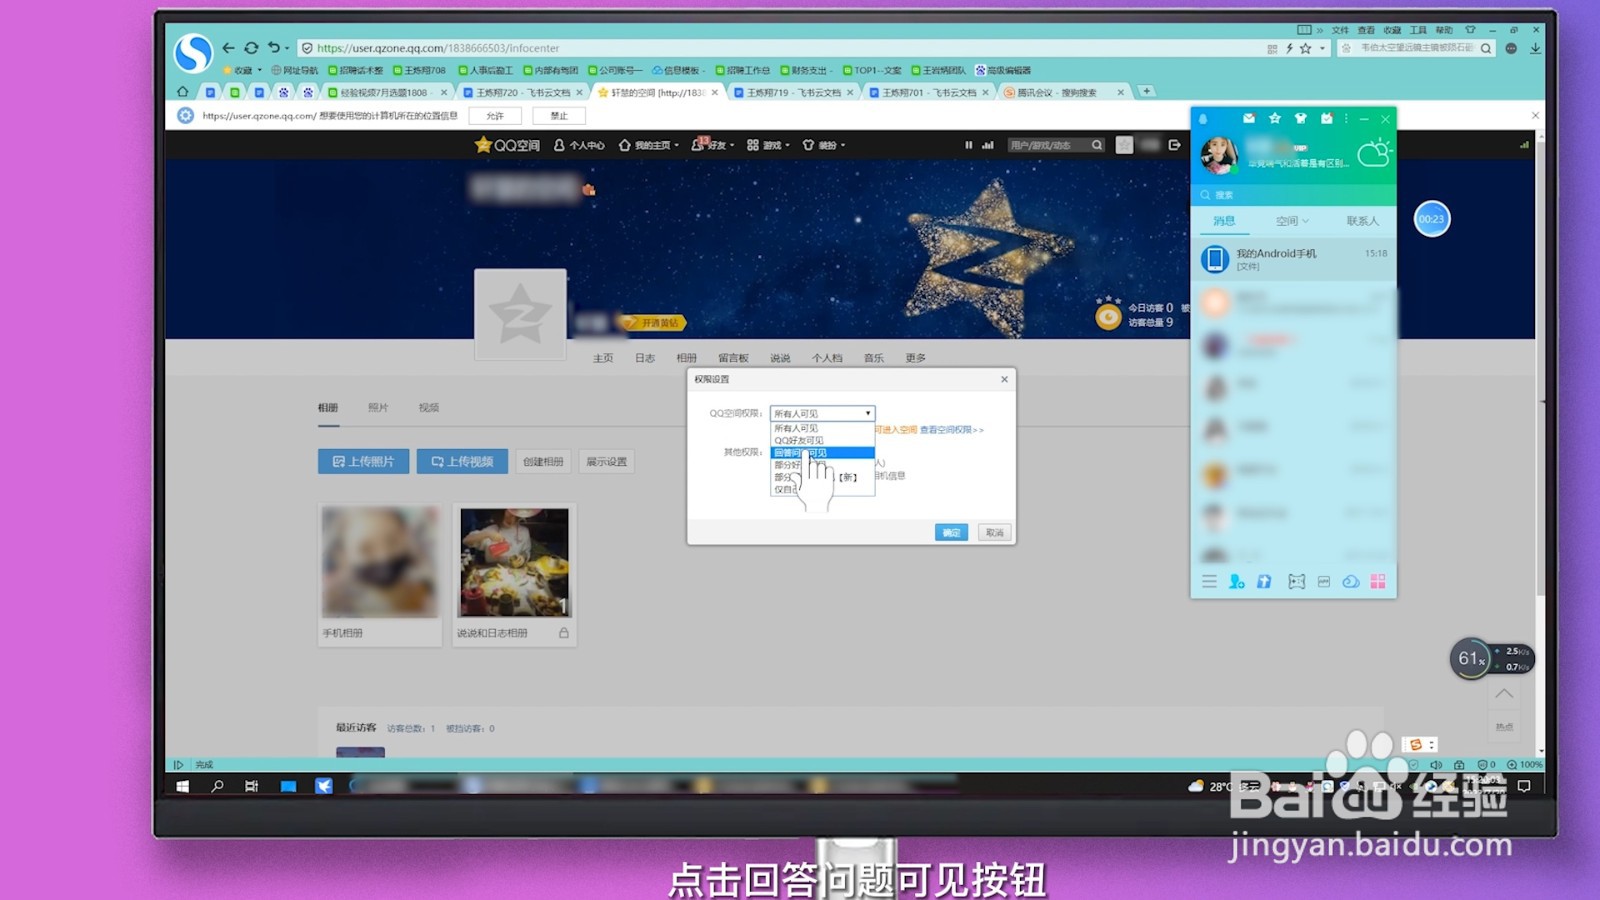Open the Qzone star icon in QQ panel
Screen dimensions: 1600x900
1275,118
